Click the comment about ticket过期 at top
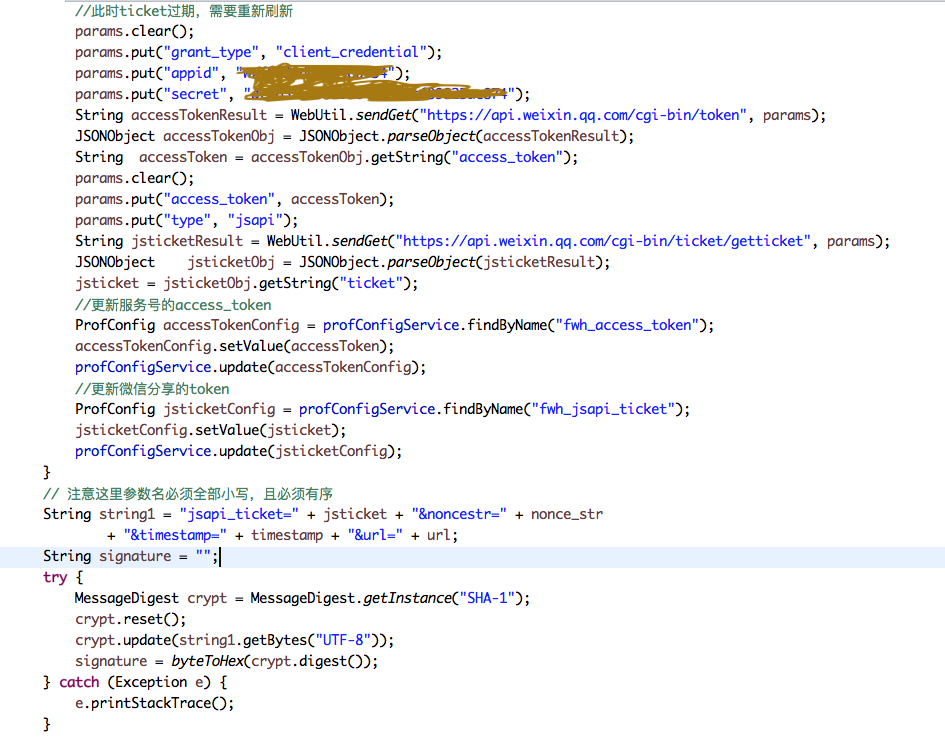 [x=184, y=11]
